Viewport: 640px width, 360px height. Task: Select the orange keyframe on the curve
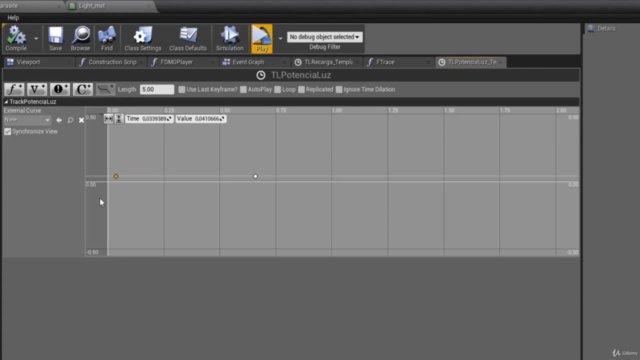point(116,176)
